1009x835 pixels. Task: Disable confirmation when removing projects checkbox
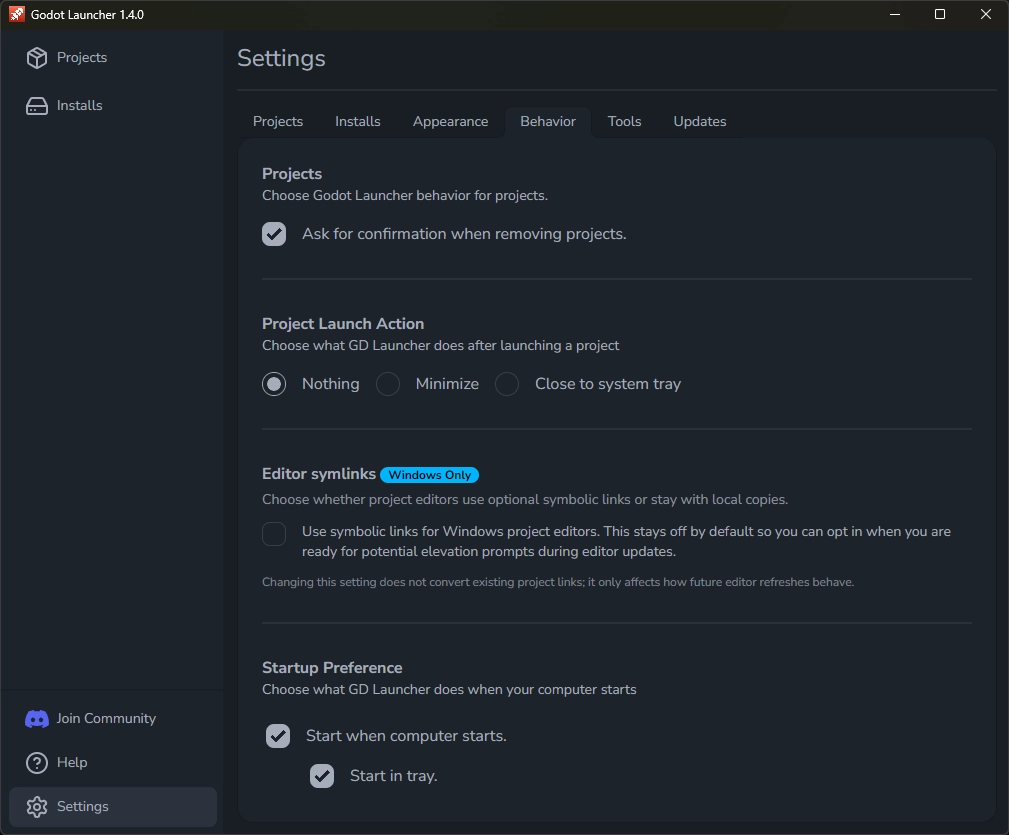click(274, 234)
